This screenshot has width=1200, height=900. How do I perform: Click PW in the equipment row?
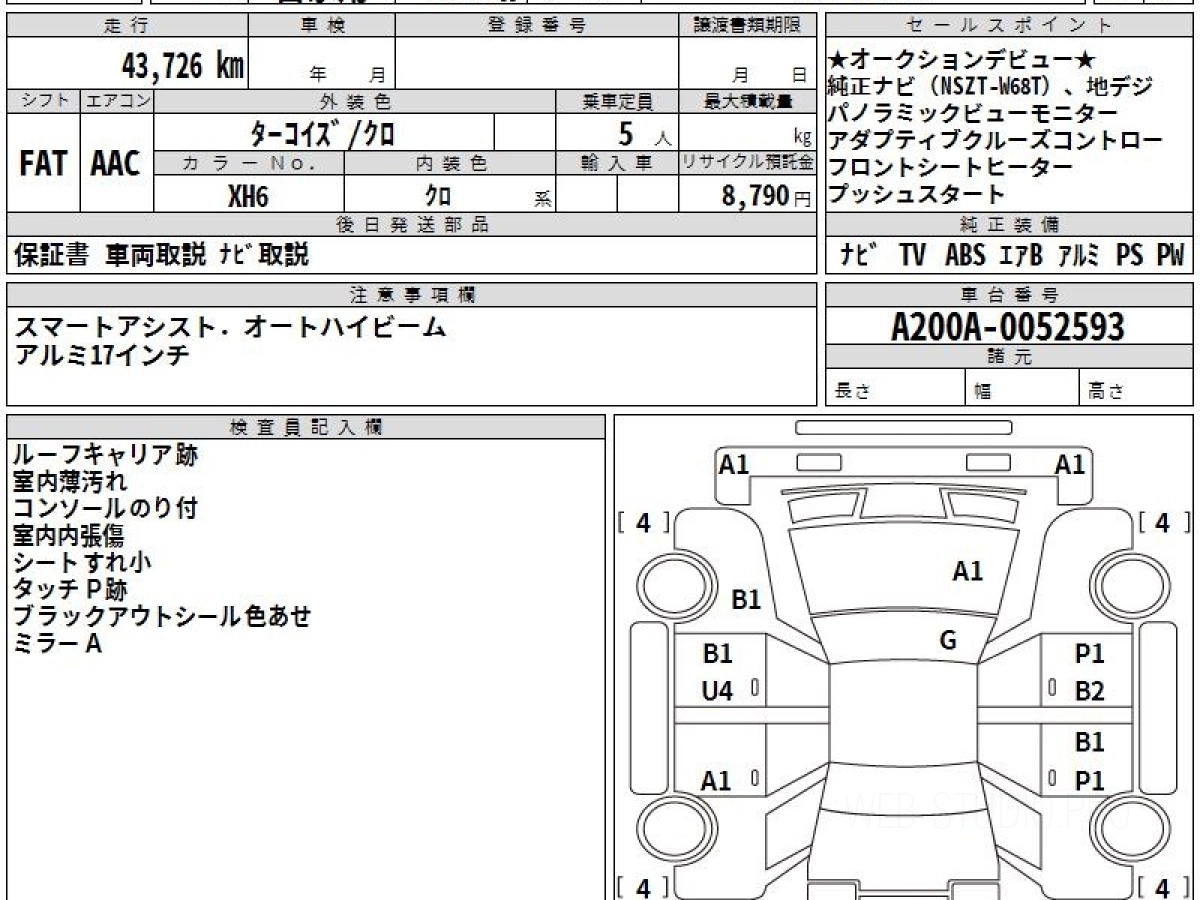[x=1170, y=256]
